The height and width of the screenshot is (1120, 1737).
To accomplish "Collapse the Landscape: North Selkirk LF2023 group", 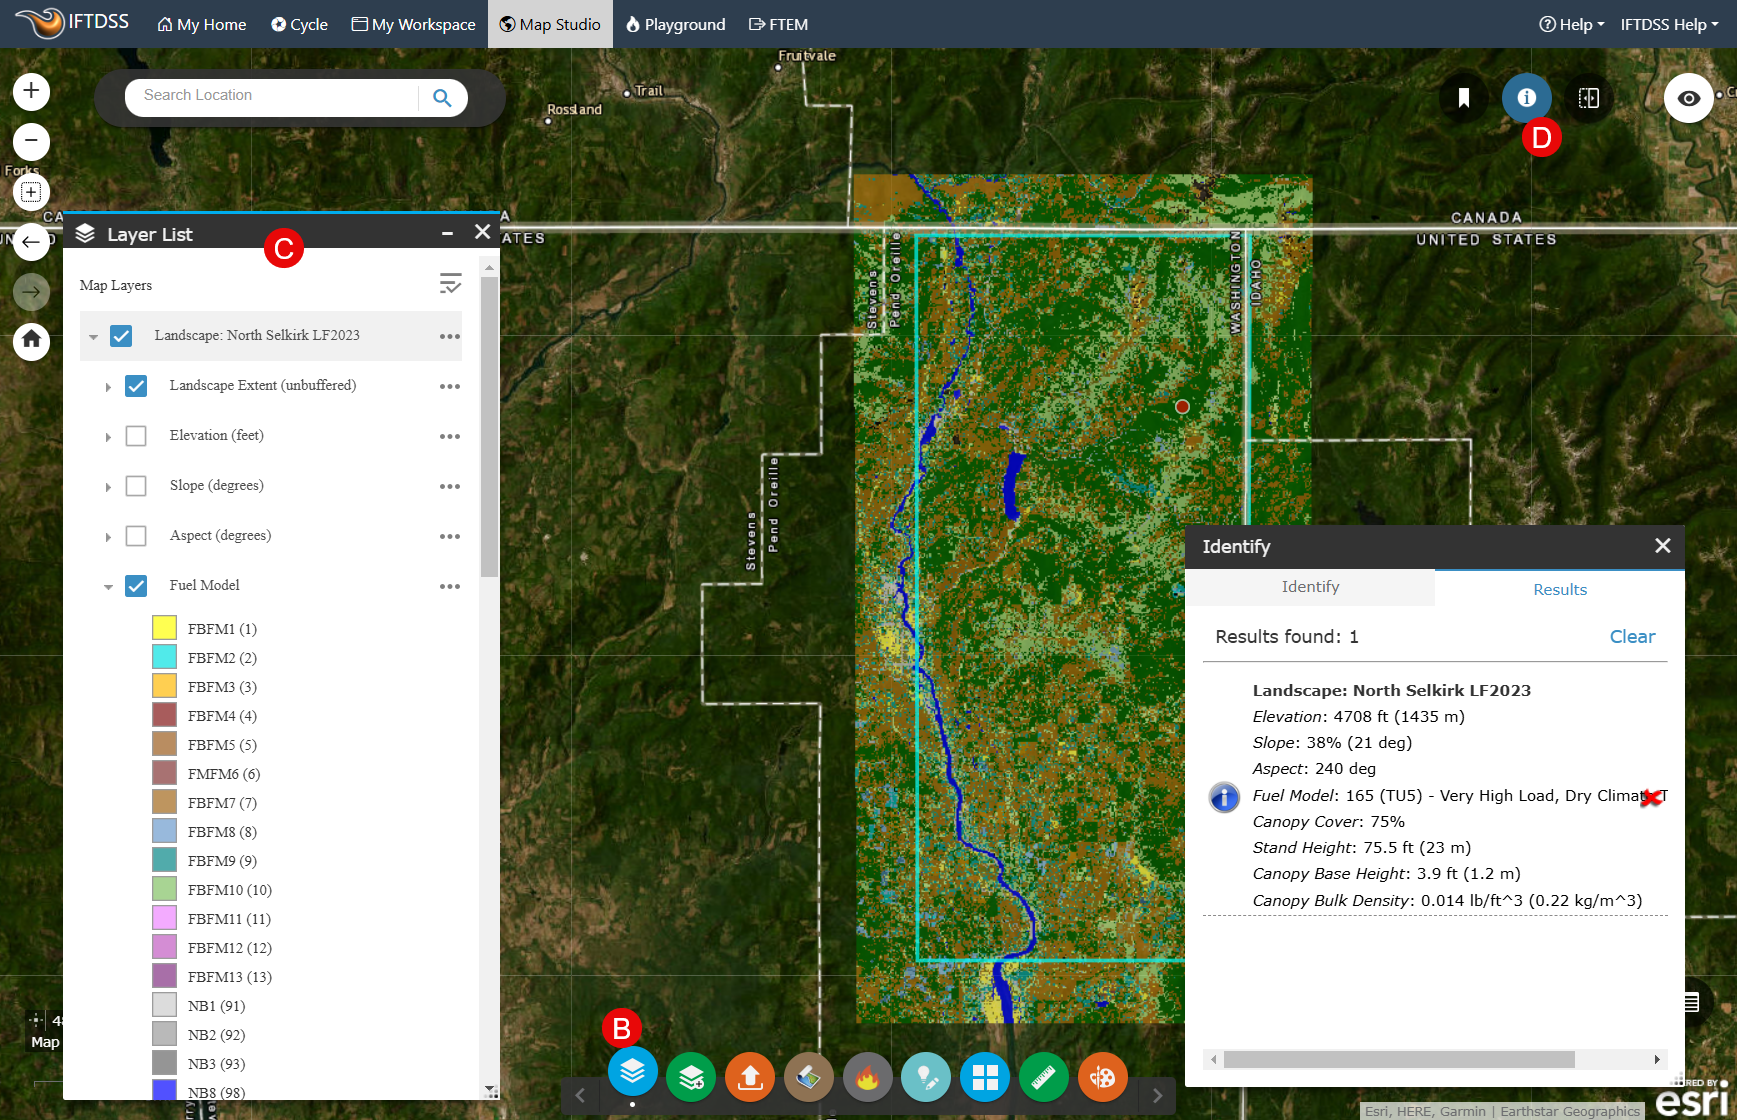I will pos(93,336).
